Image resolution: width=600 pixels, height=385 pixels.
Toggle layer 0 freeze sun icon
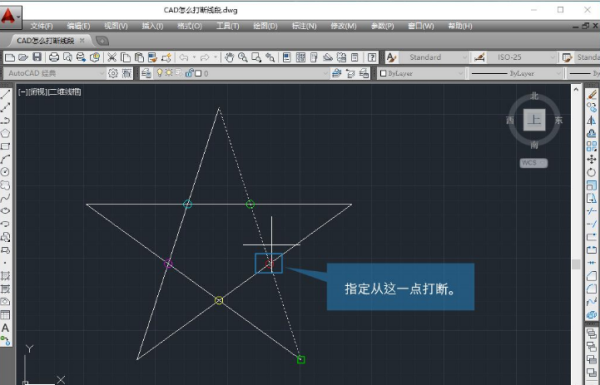point(169,73)
